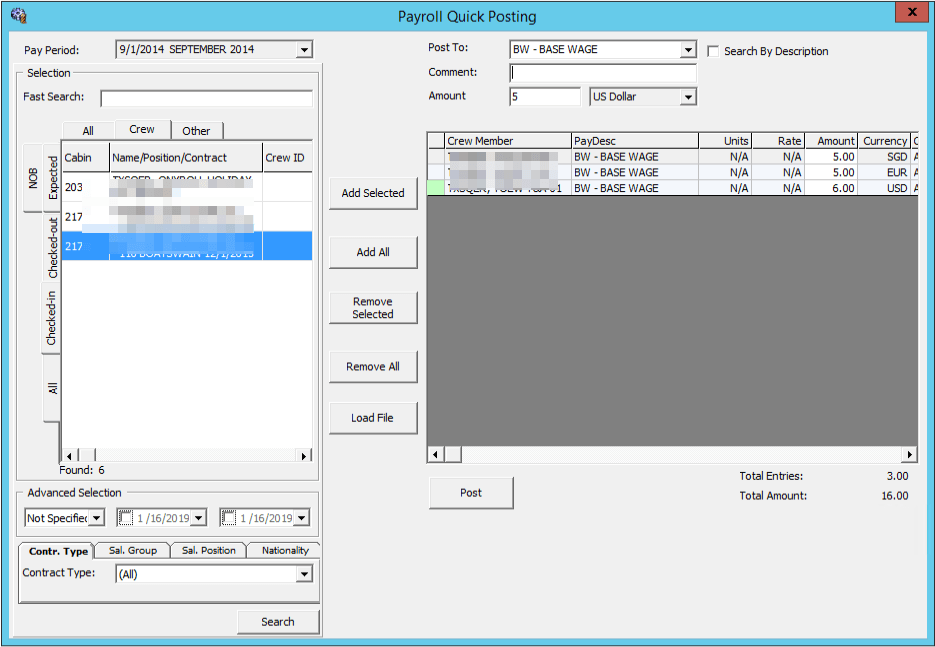Switch to the Sal. Group tab
Image resolution: width=935 pixels, height=647 pixels.
(132, 549)
